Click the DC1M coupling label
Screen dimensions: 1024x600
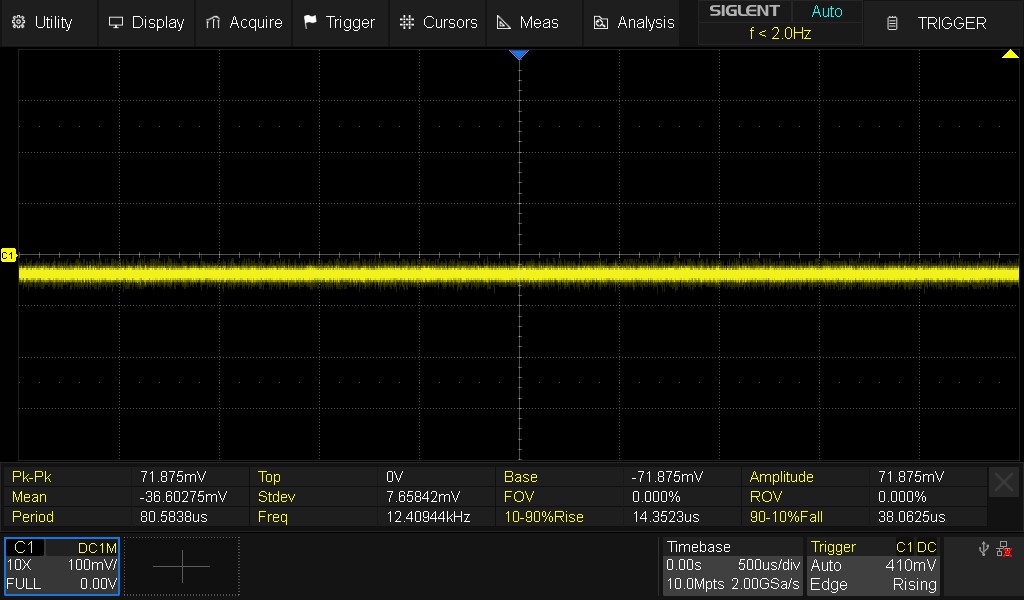coord(97,548)
